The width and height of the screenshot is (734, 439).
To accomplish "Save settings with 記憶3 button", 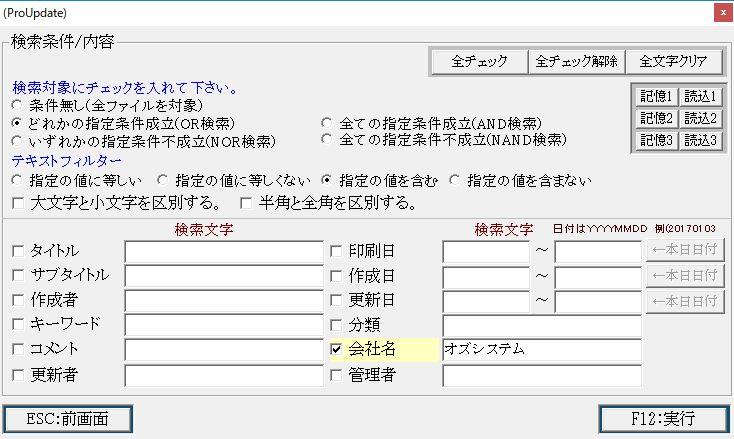I will coord(656,140).
